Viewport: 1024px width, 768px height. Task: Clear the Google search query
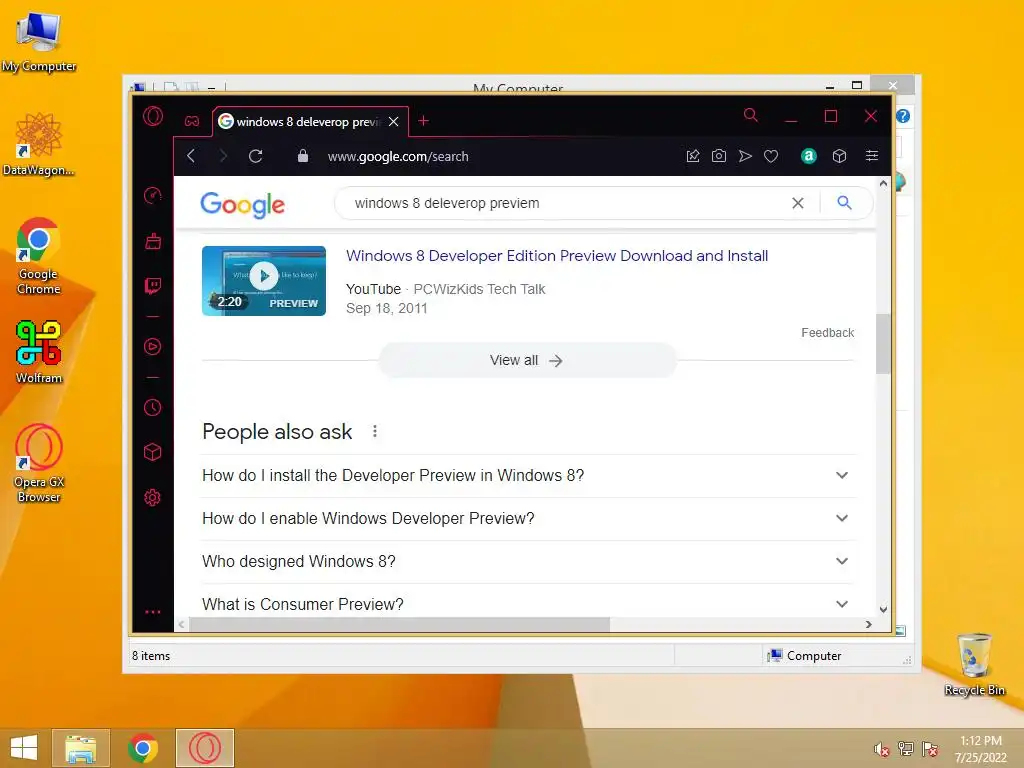[797, 203]
